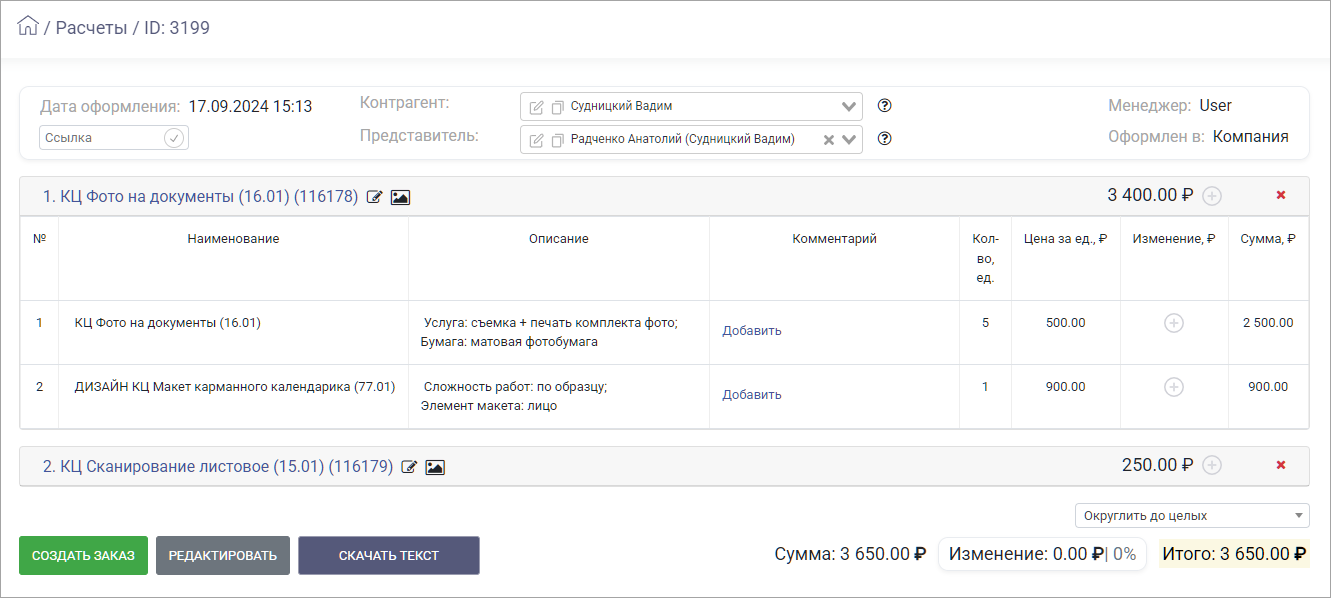The height and width of the screenshot is (598, 1331).
Task: Clear selected representative Радченко Анатолий
Action: pyautogui.click(x=828, y=140)
